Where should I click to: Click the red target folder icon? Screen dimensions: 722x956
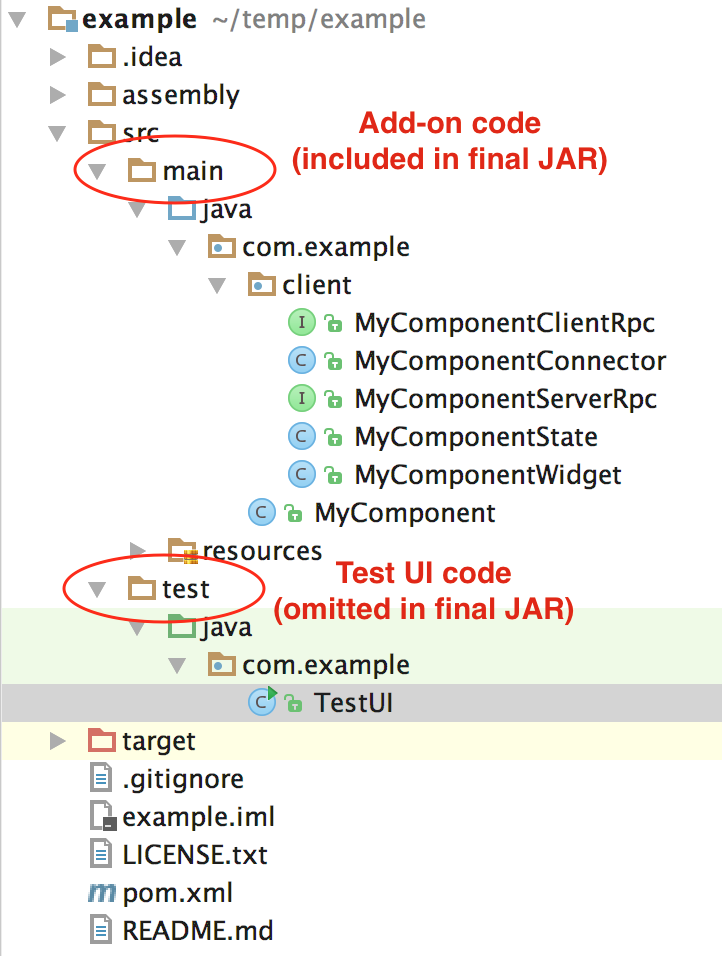click(101, 740)
